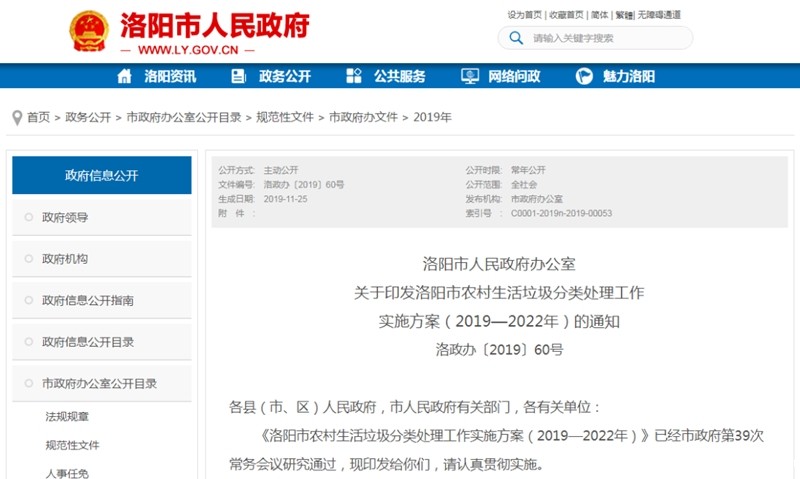Switch to 繁體 Chinese
Viewport: 800px width, 479px height.
pyautogui.click(x=623, y=15)
